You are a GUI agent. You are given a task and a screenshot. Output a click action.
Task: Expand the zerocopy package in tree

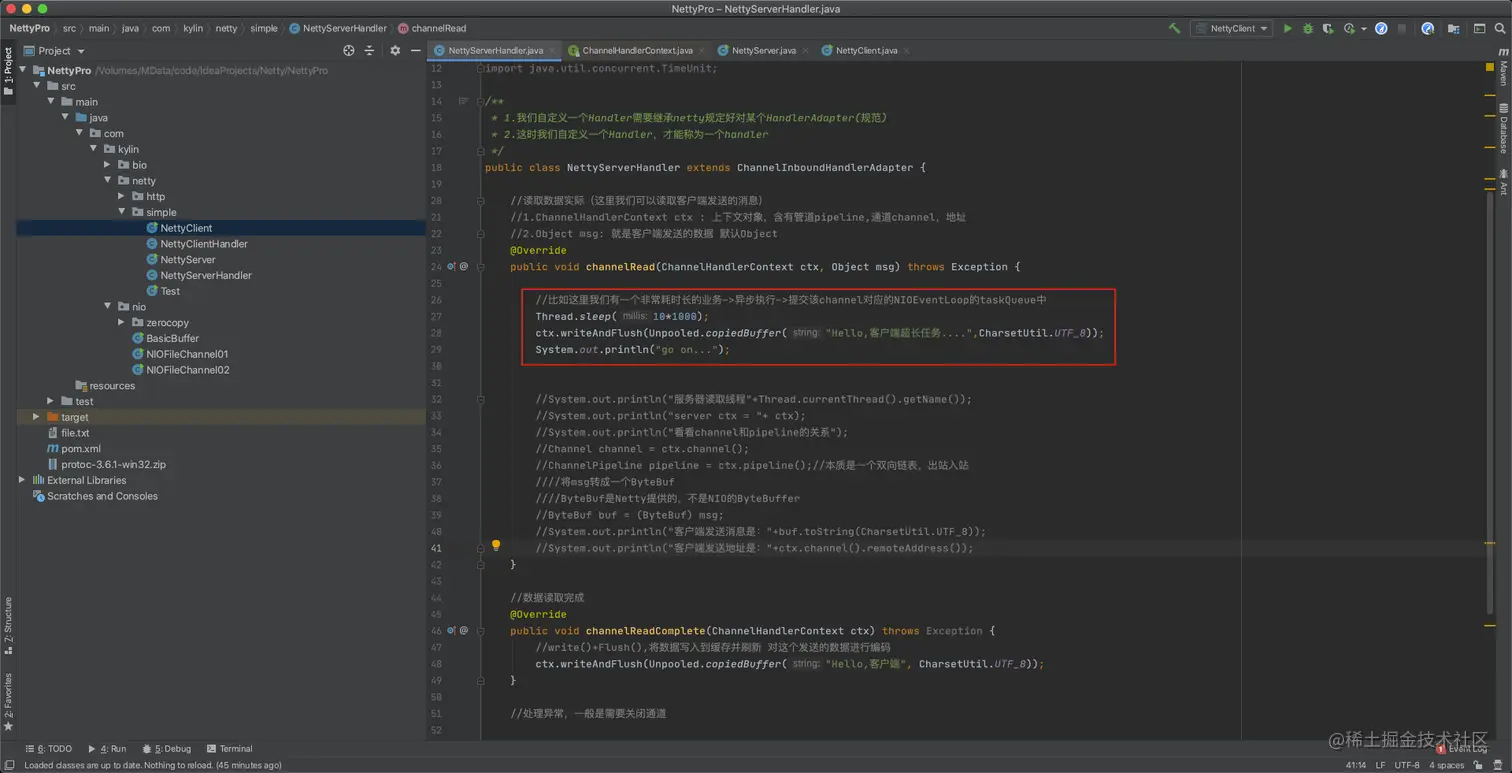122,323
